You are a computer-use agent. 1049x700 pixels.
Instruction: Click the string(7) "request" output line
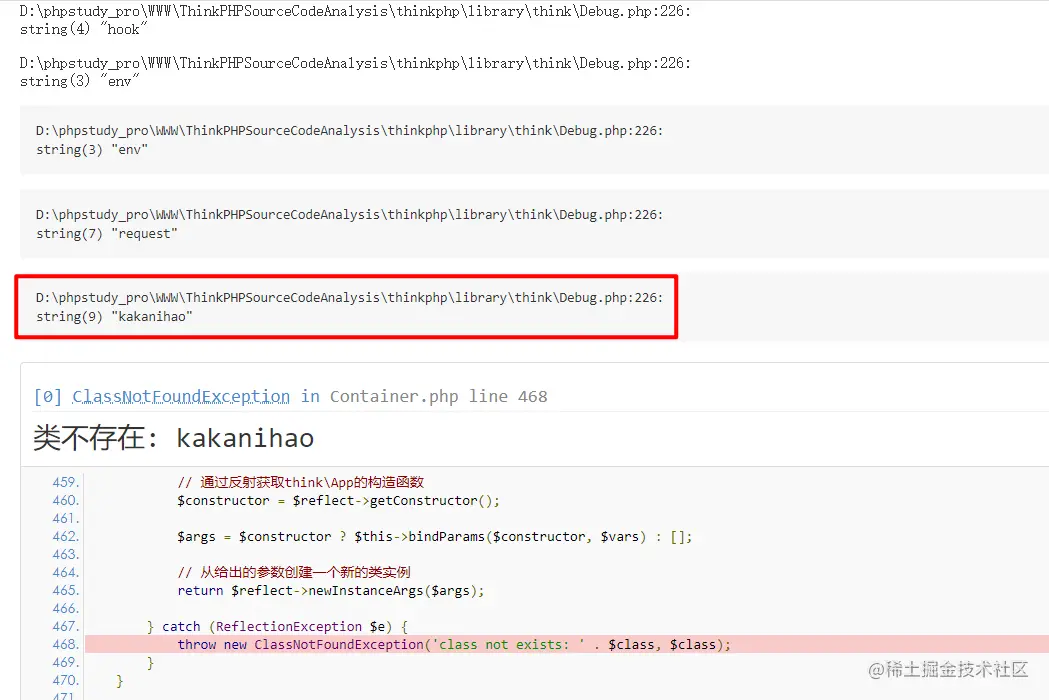(x=106, y=234)
